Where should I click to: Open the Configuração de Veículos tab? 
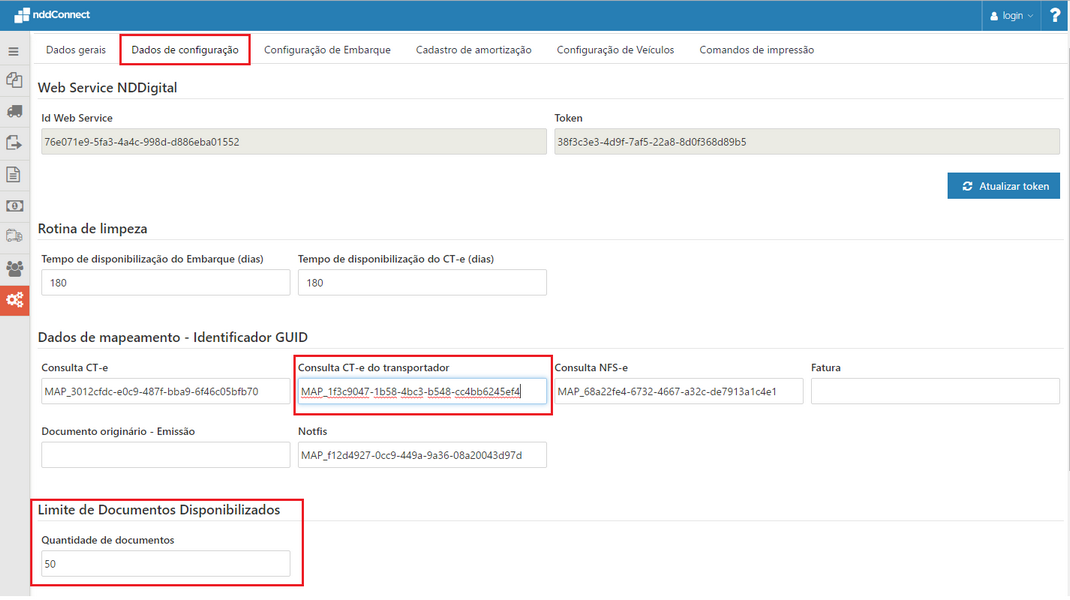(615, 49)
